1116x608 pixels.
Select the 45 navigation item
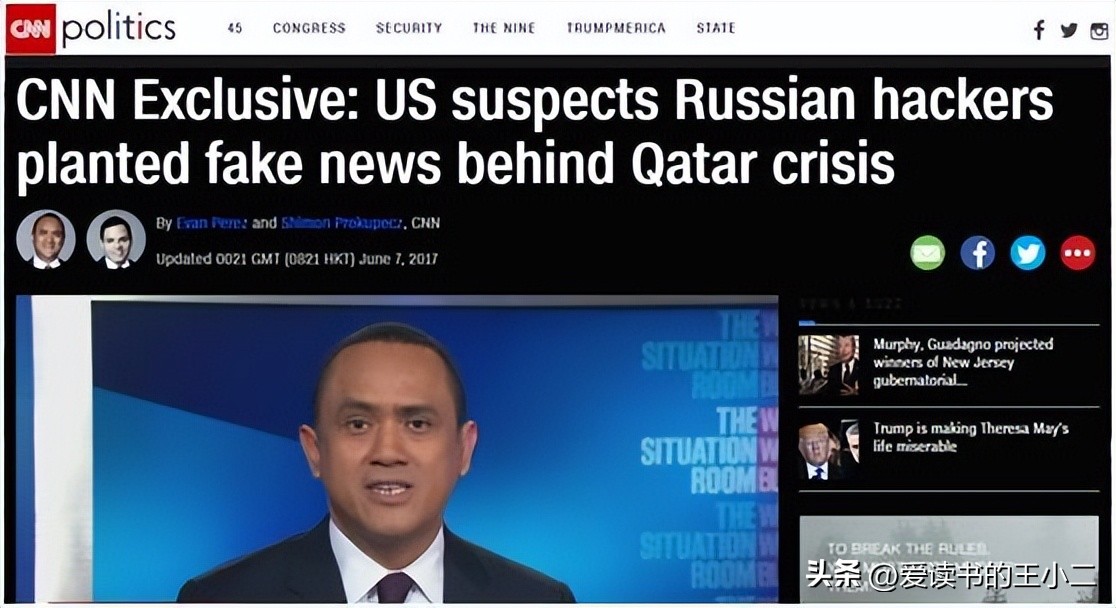[235, 28]
